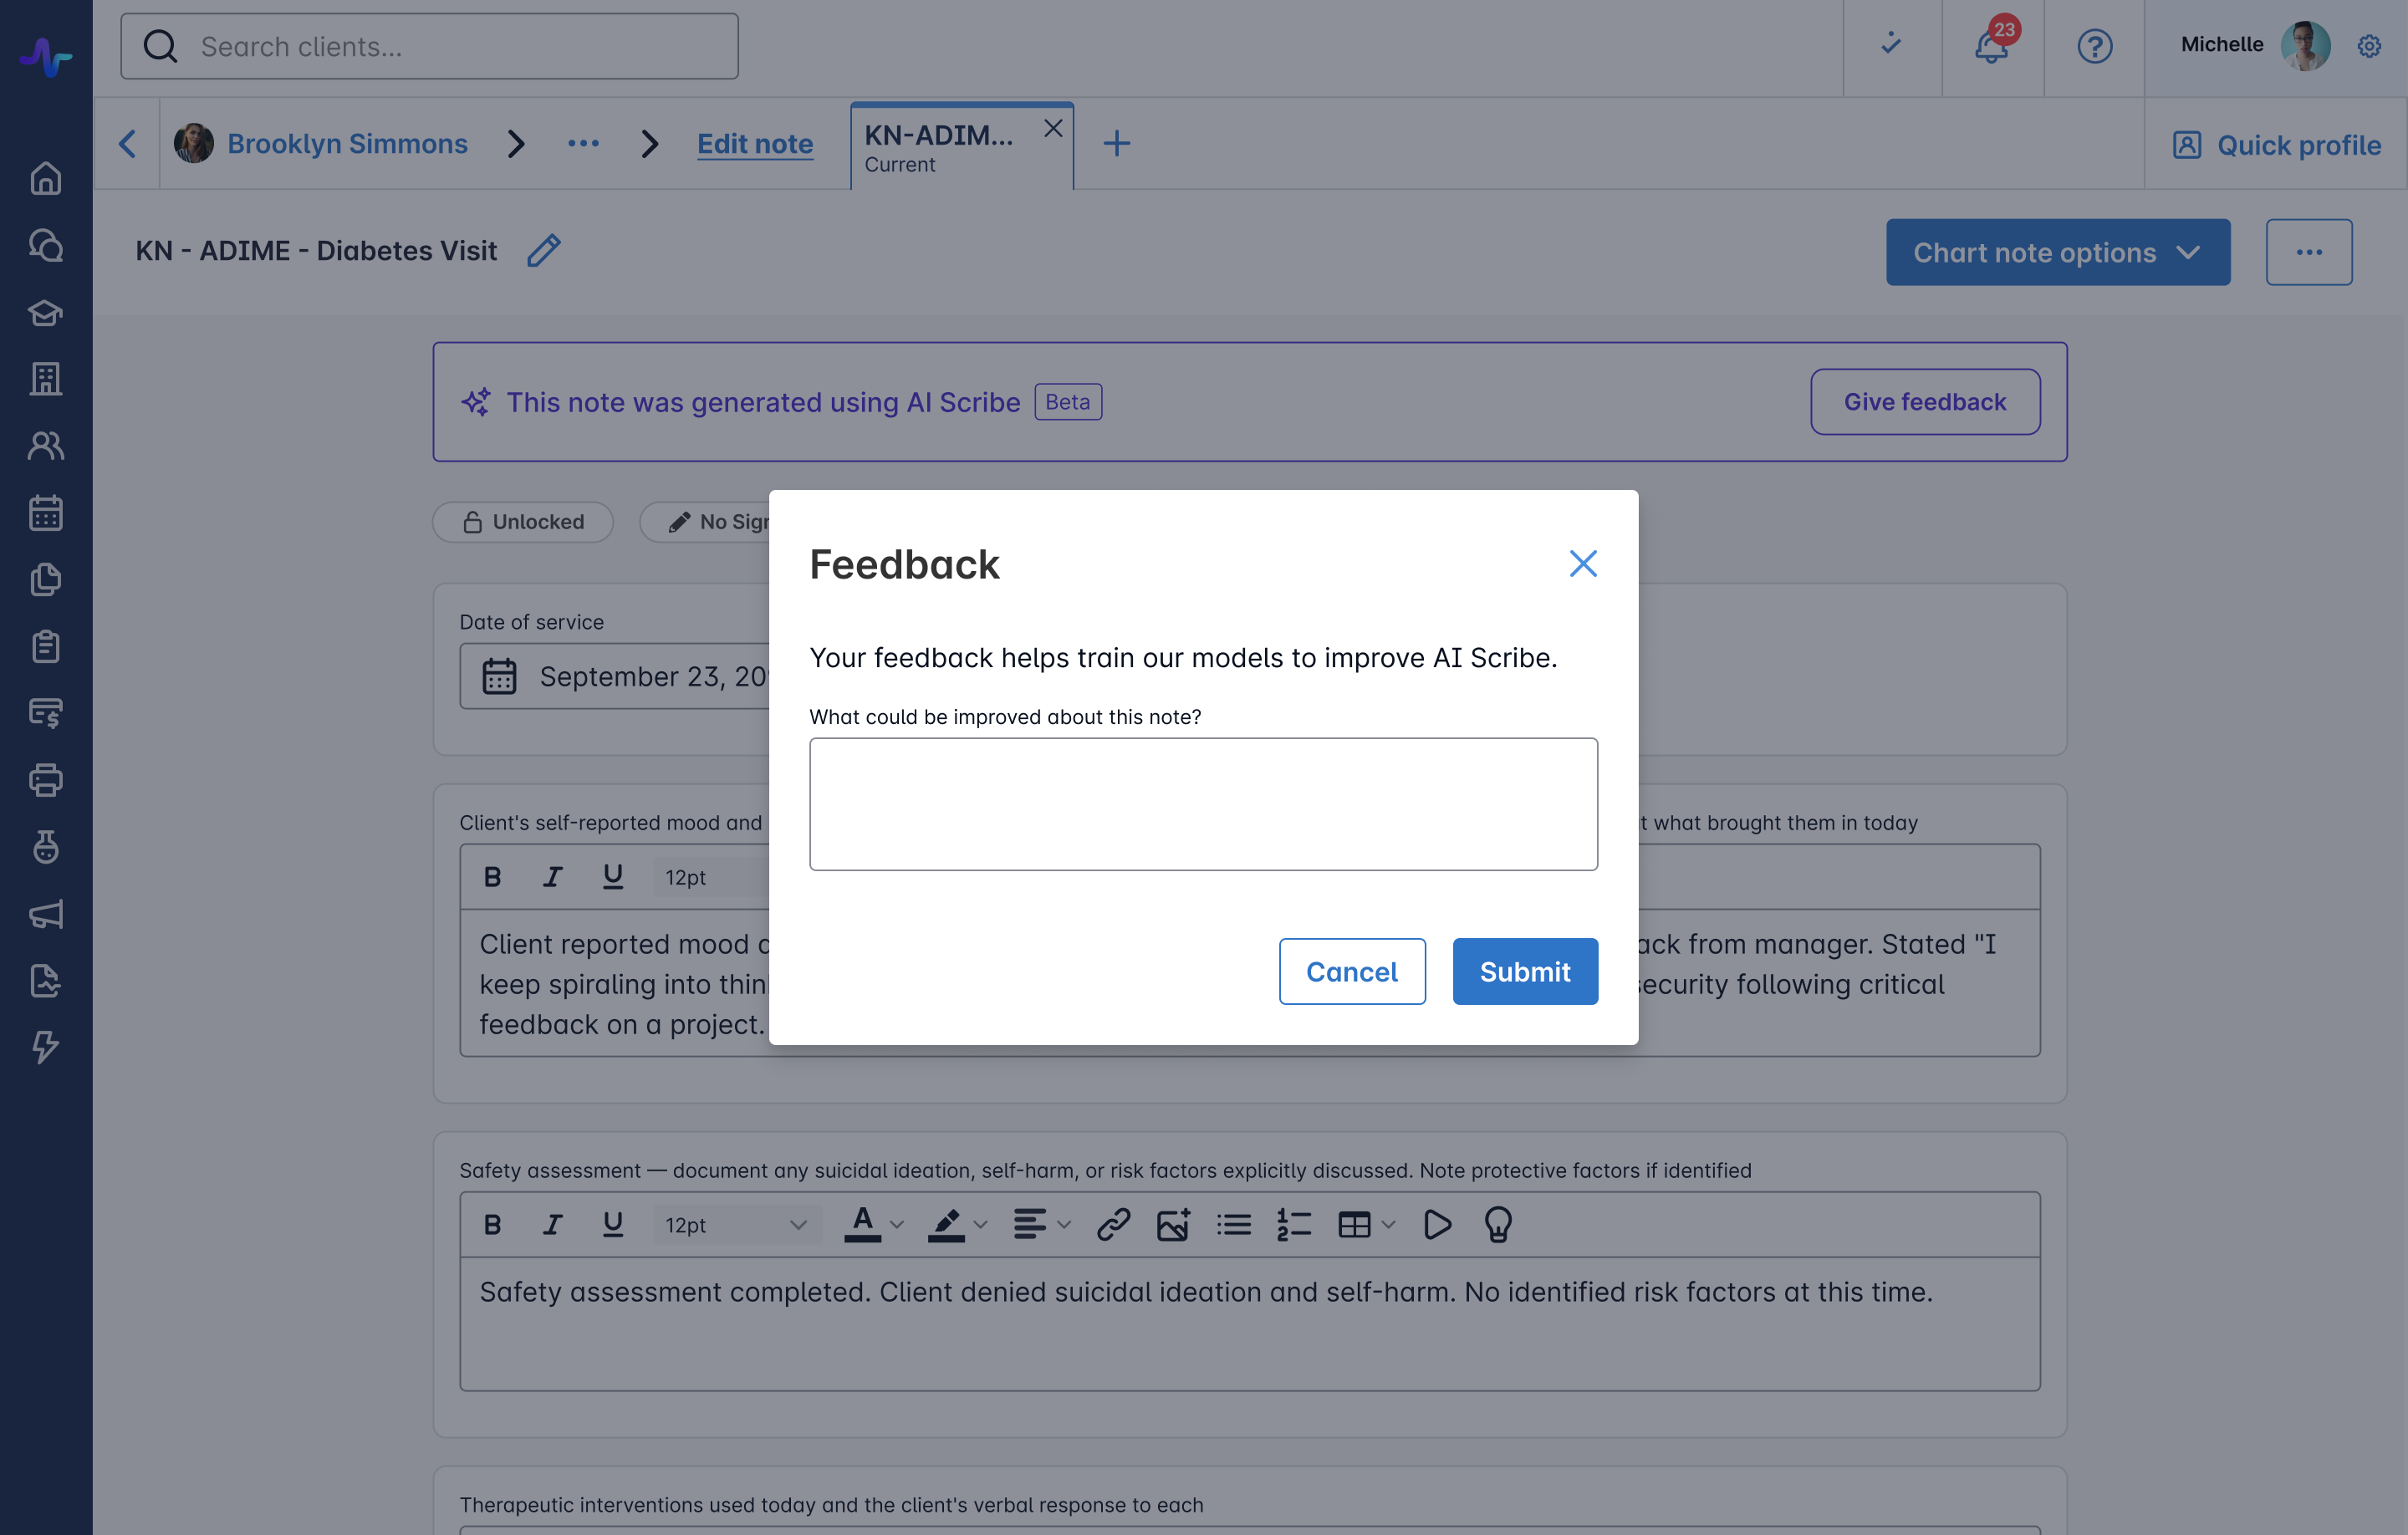Image resolution: width=2408 pixels, height=1535 pixels.
Task: Click insert image icon in Safety toolbar
Action: (1173, 1224)
